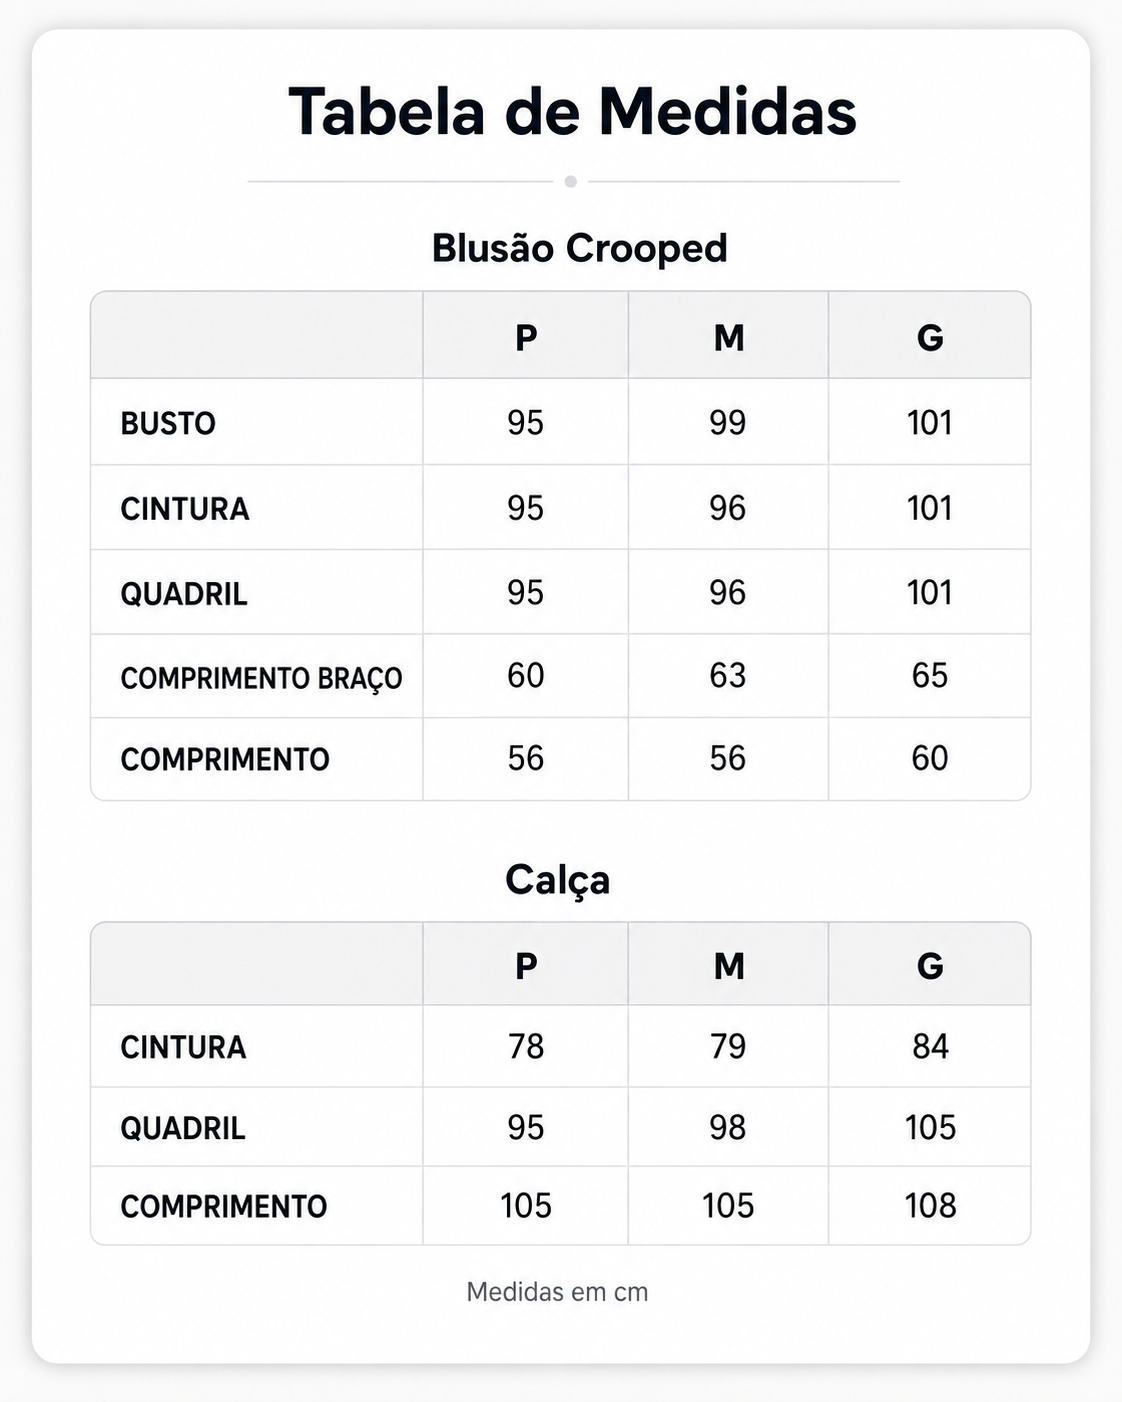Click Blusão COMPRIMENTO value 60 for size G
Image resolution: width=1122 pixels, height=1402 pixels.
click(x=930, y=759)
